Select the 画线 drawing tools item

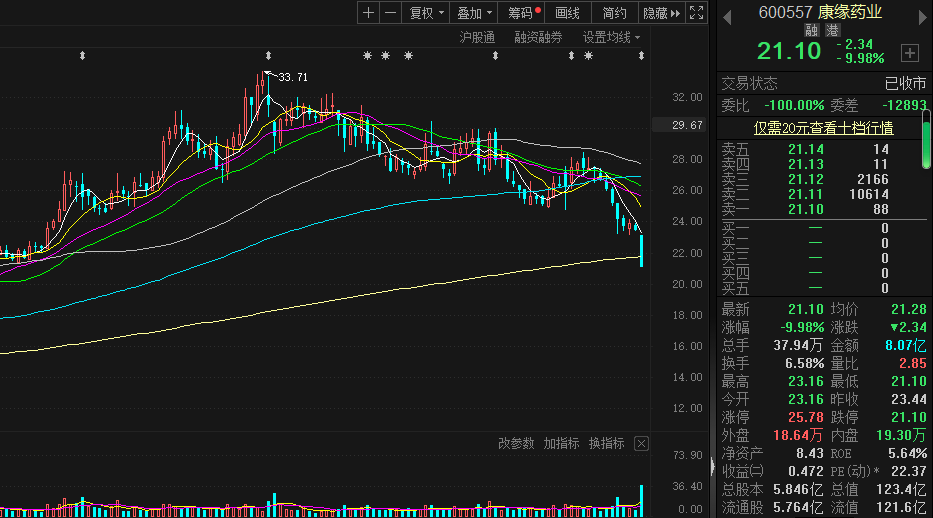[567, 13]
